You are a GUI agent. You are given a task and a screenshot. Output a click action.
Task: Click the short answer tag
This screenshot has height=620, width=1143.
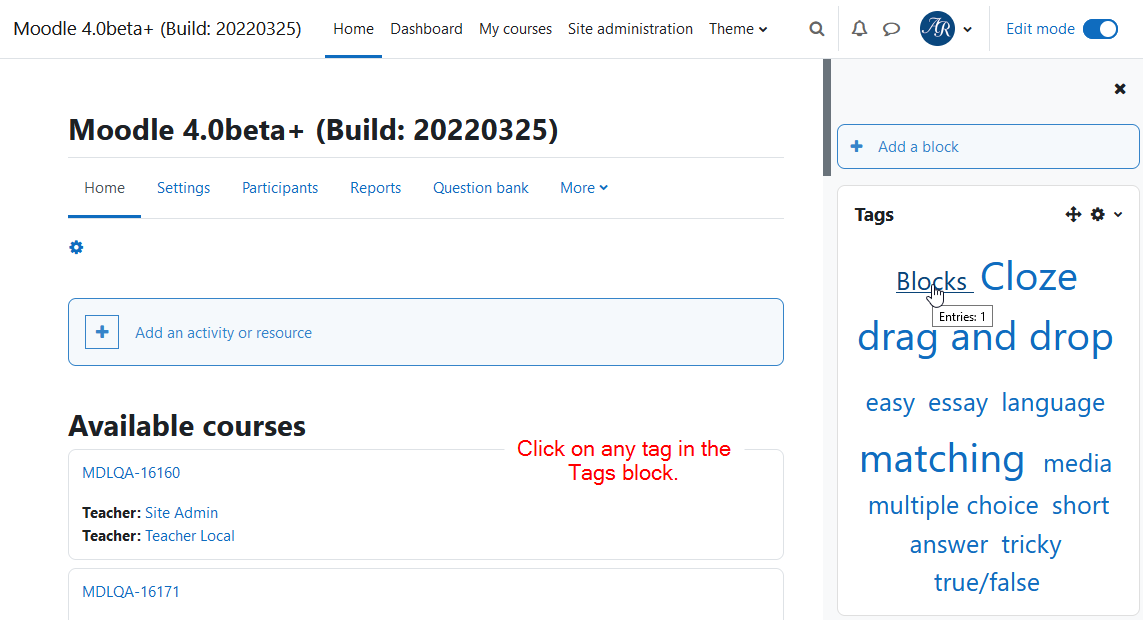pyautogui.click(x=1010, y=526)
